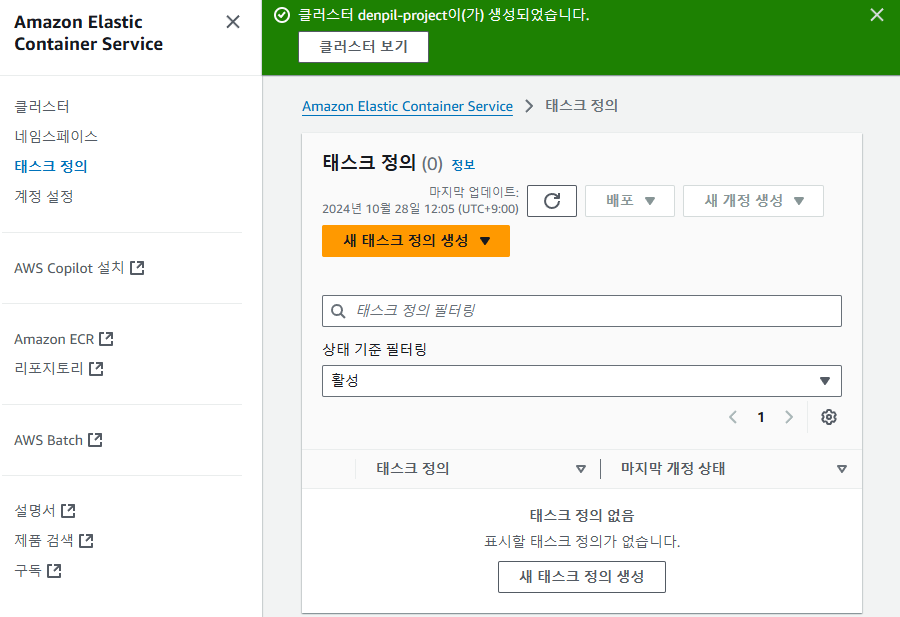
Task: Click the 태스크 정의 없음 text
Action: pyautogui.click(x=581, y=515)
